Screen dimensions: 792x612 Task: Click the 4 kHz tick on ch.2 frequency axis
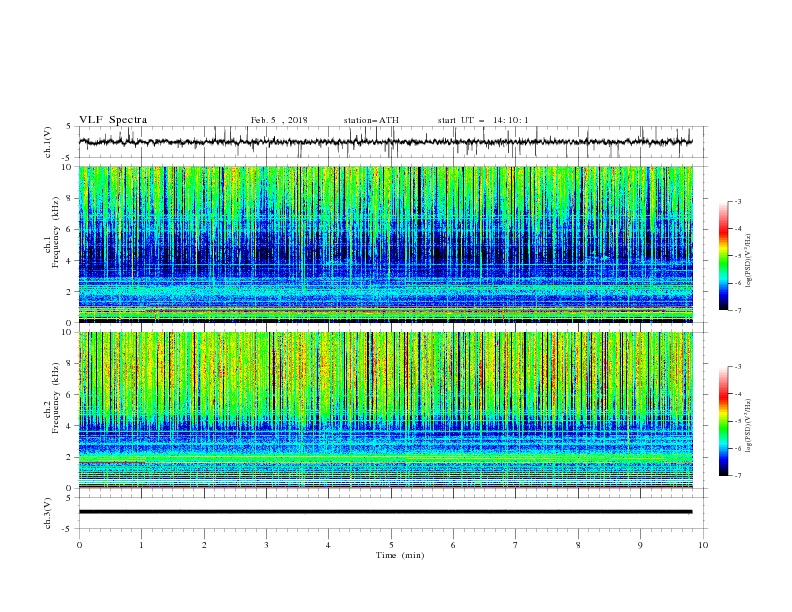click(70, 426)
